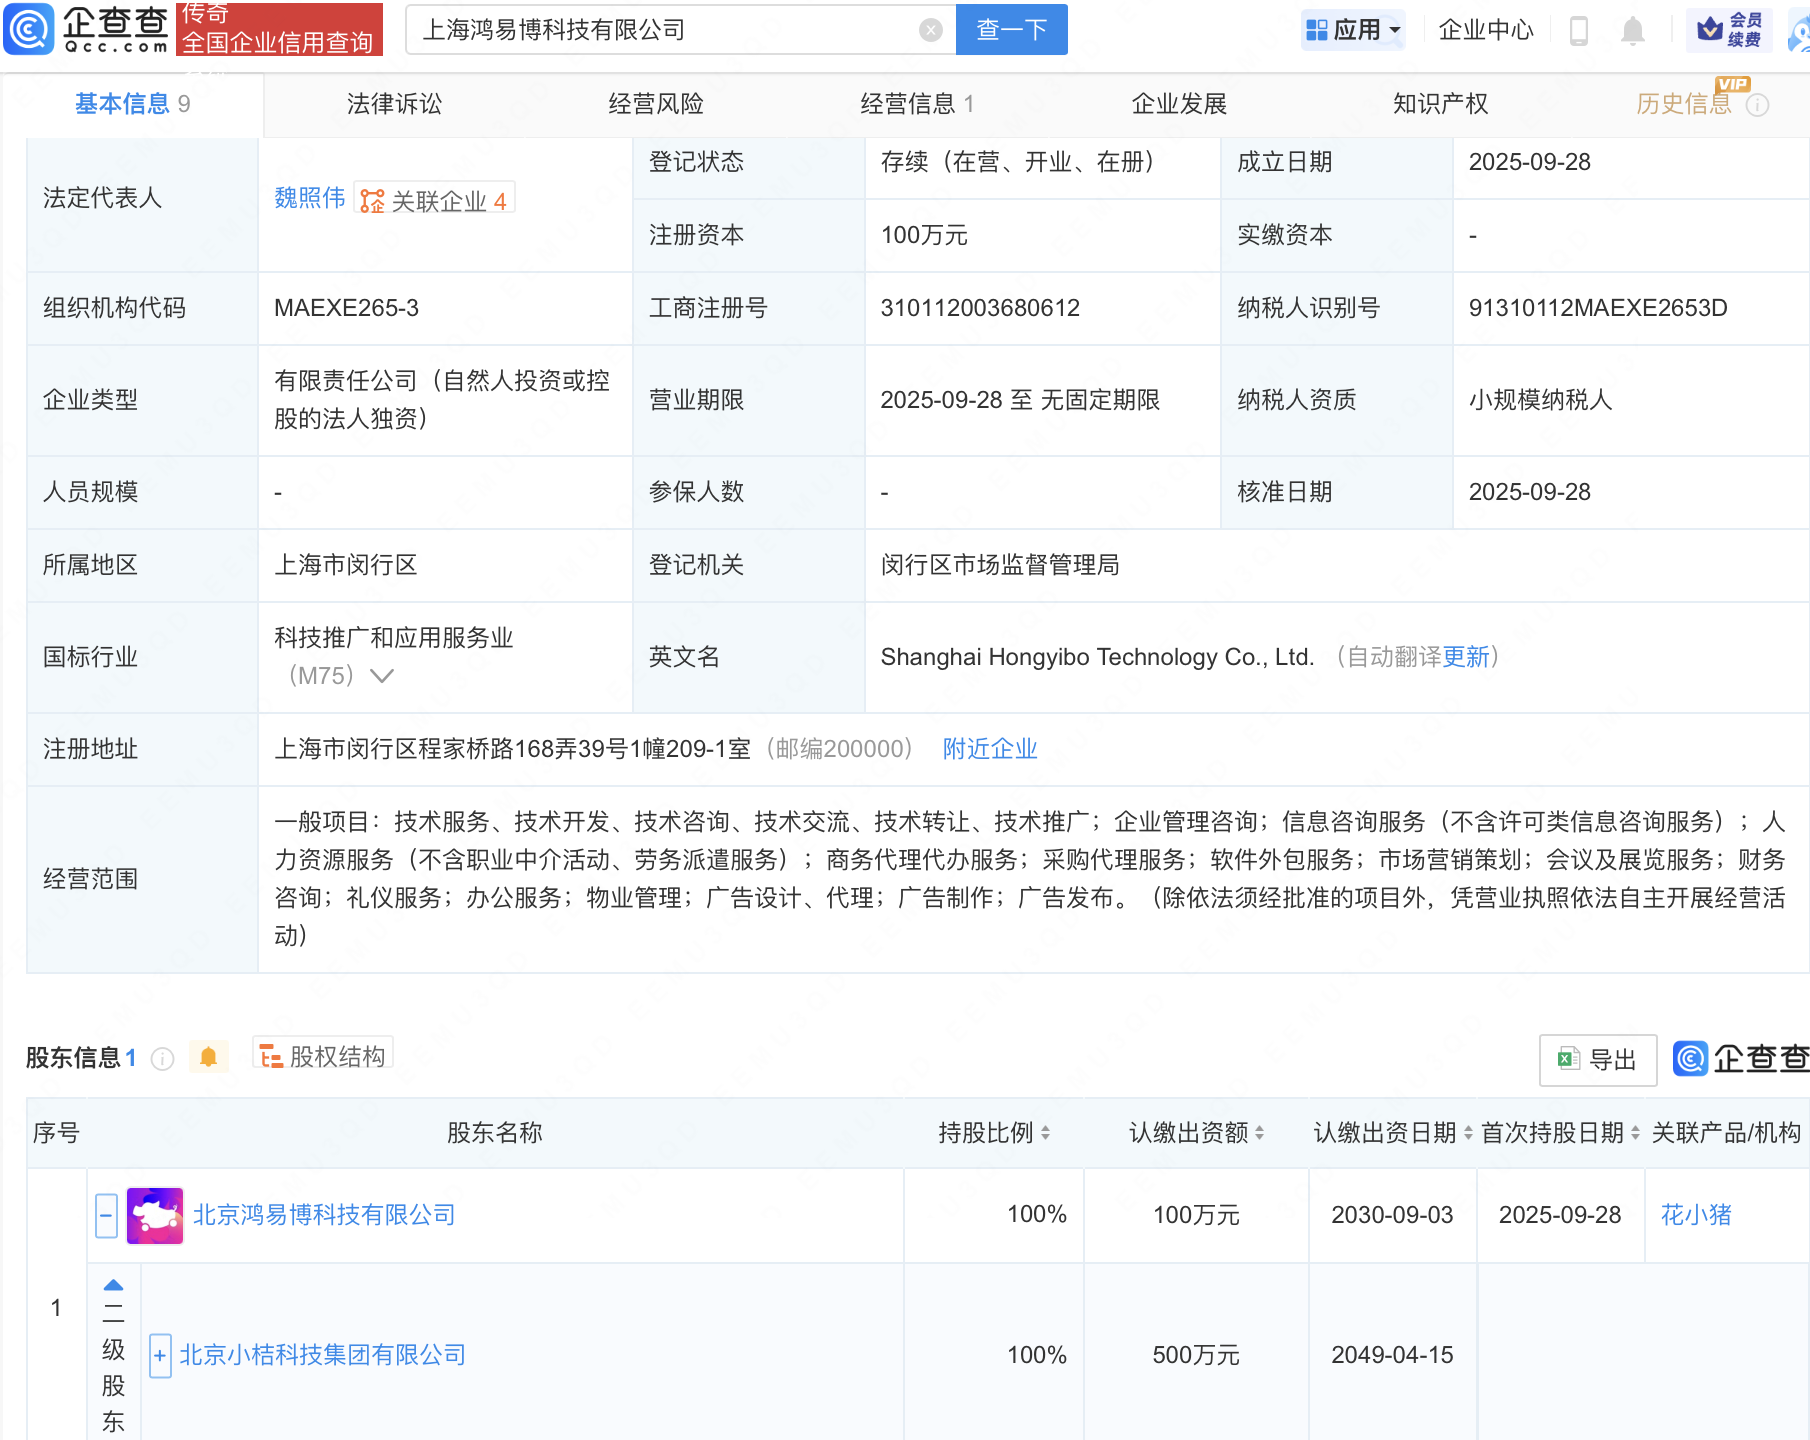
Task: Open the 知识产权 tab
Action: (1439, 103)
